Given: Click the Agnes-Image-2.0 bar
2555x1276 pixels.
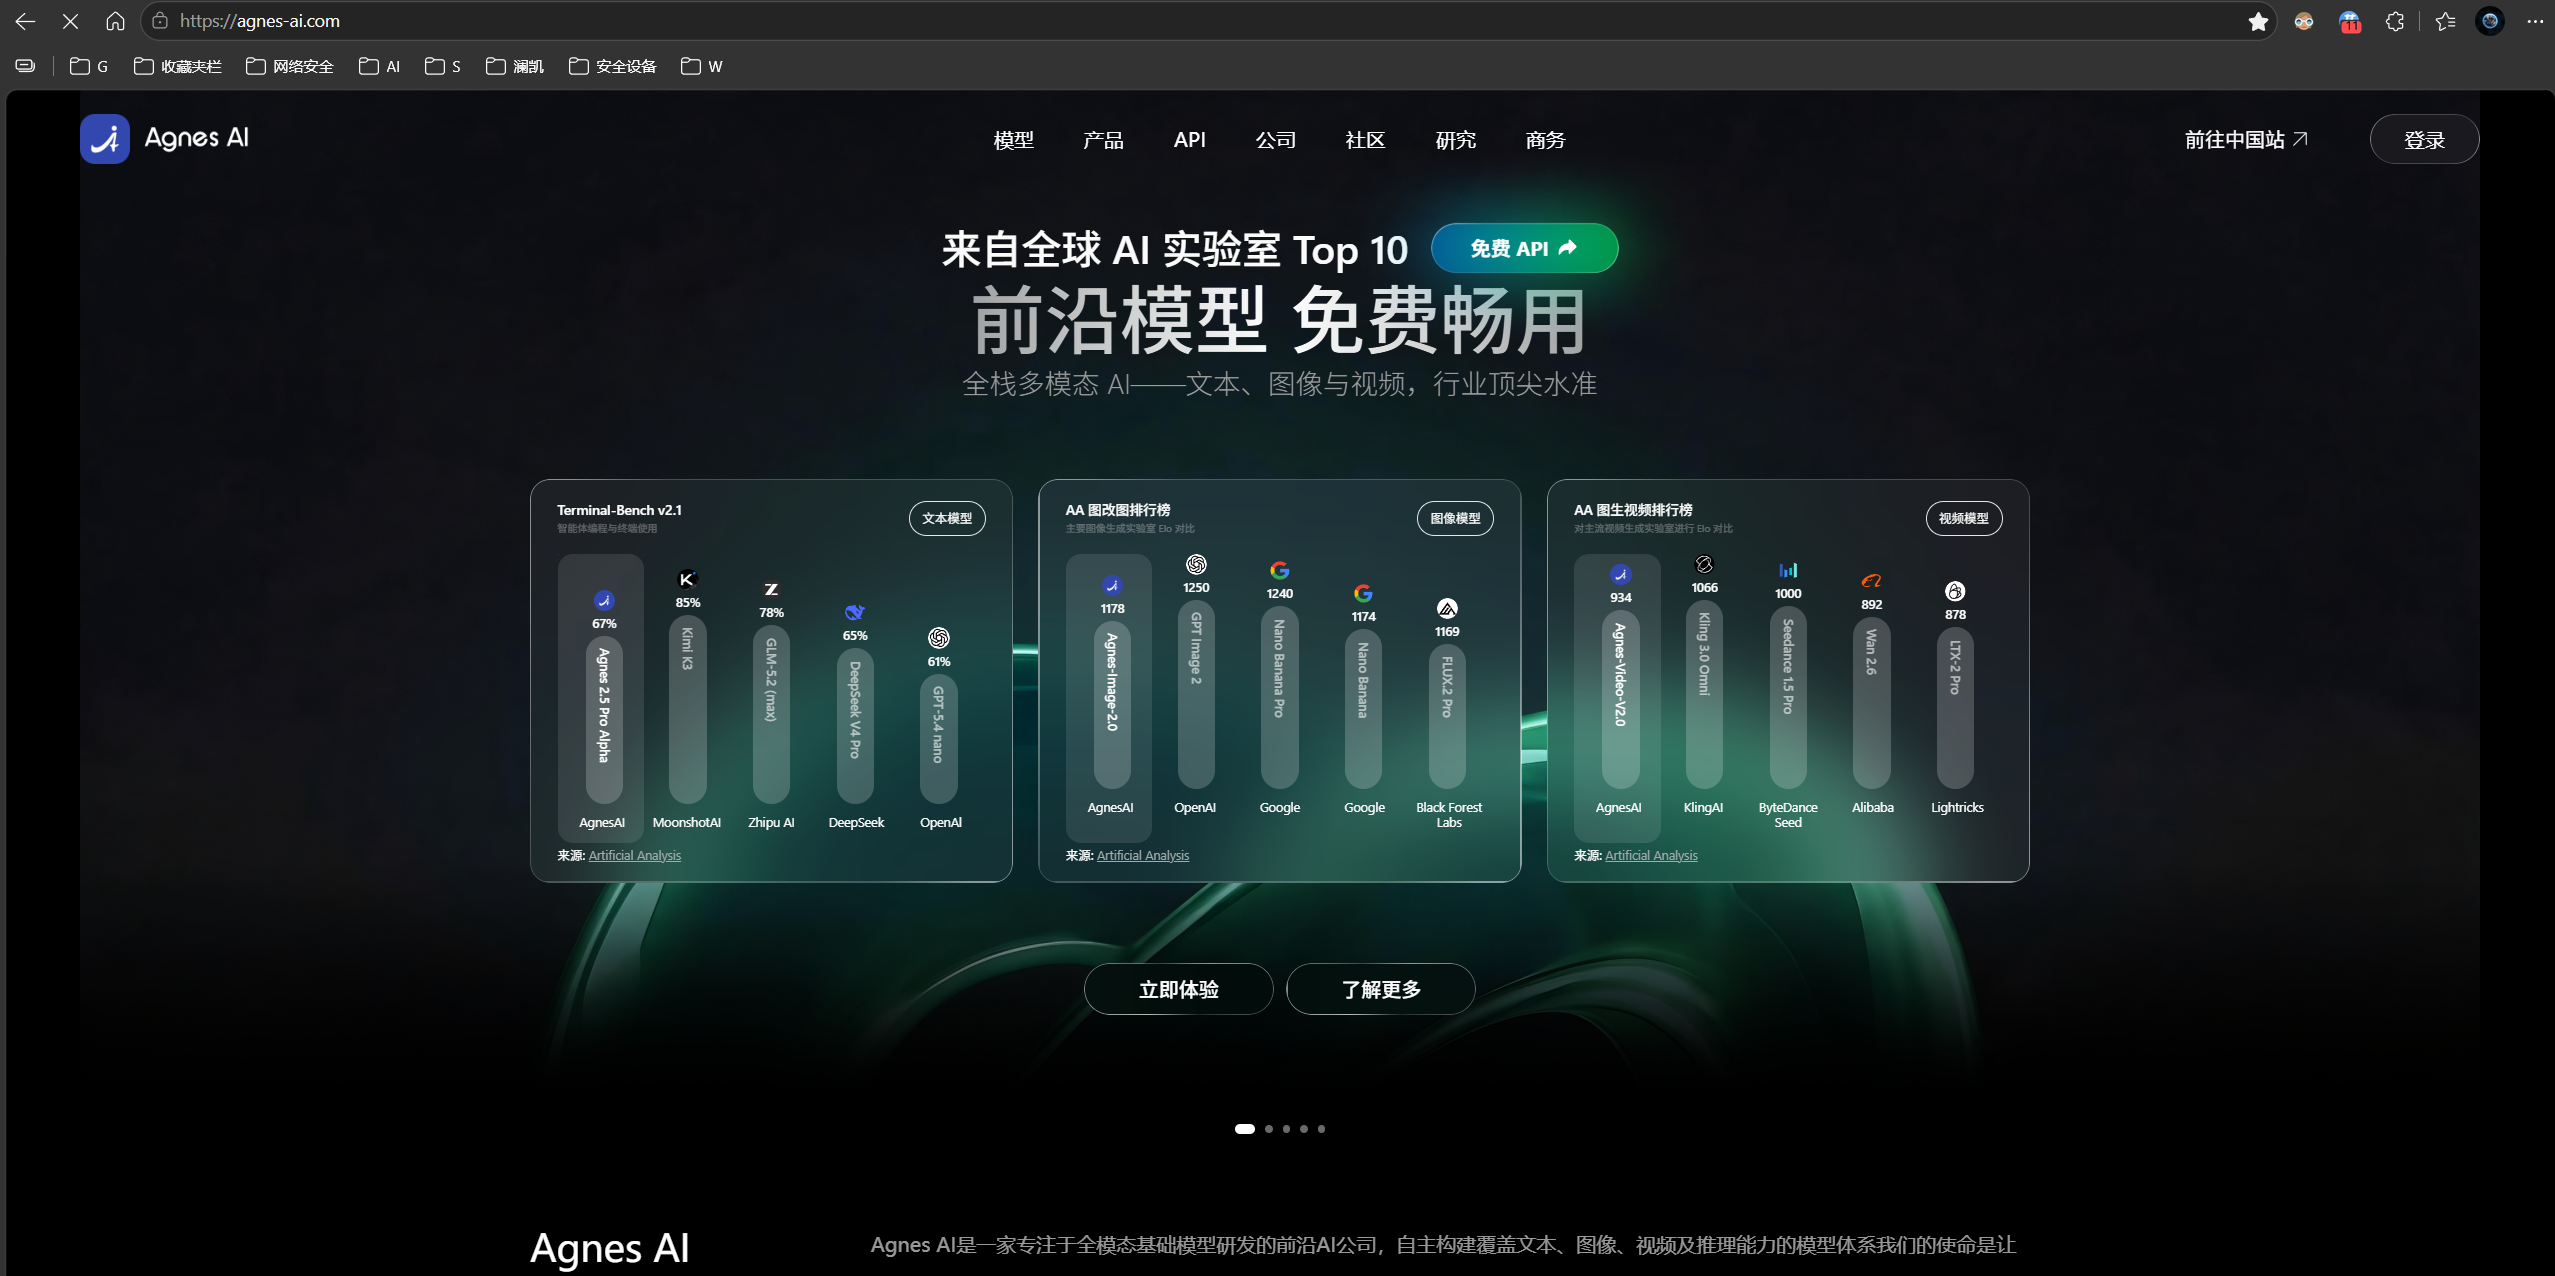Looking at the screenshot, I should coord(1112,704).
